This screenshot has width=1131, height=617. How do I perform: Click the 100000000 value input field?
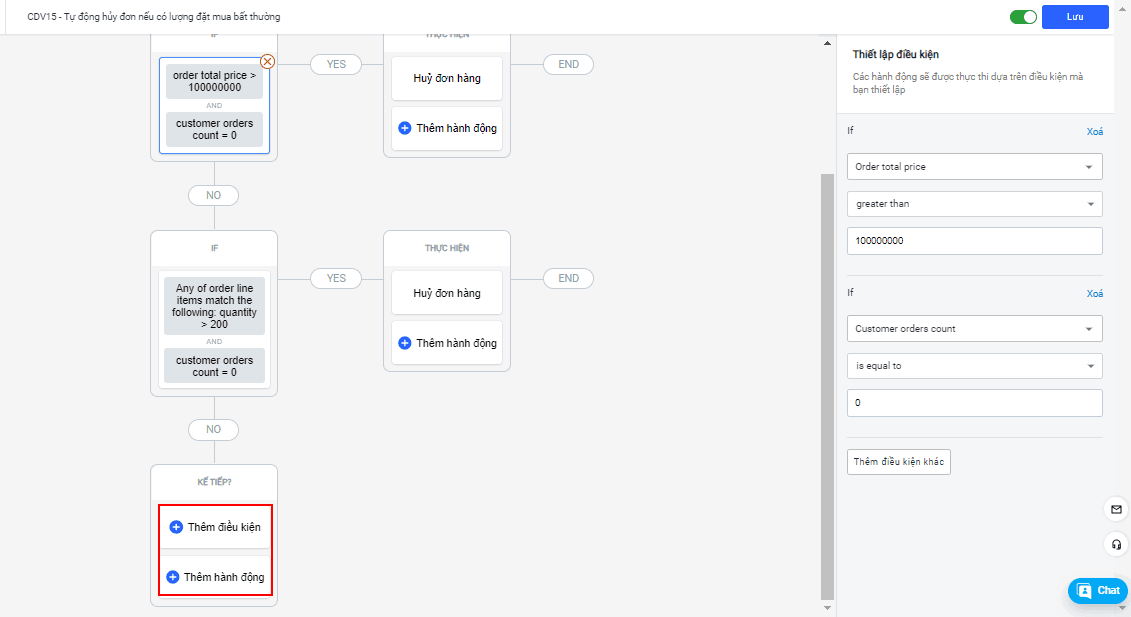click(x=974, y=241)
